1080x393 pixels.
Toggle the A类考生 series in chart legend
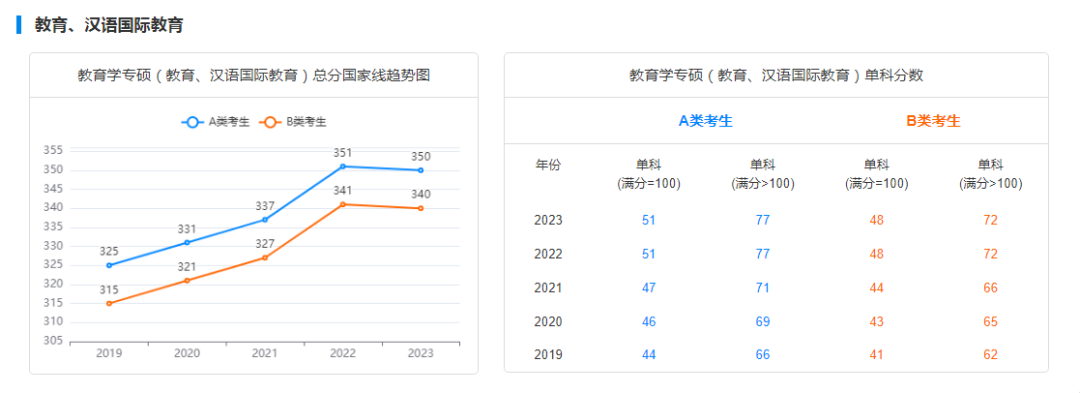click(215, 122)
